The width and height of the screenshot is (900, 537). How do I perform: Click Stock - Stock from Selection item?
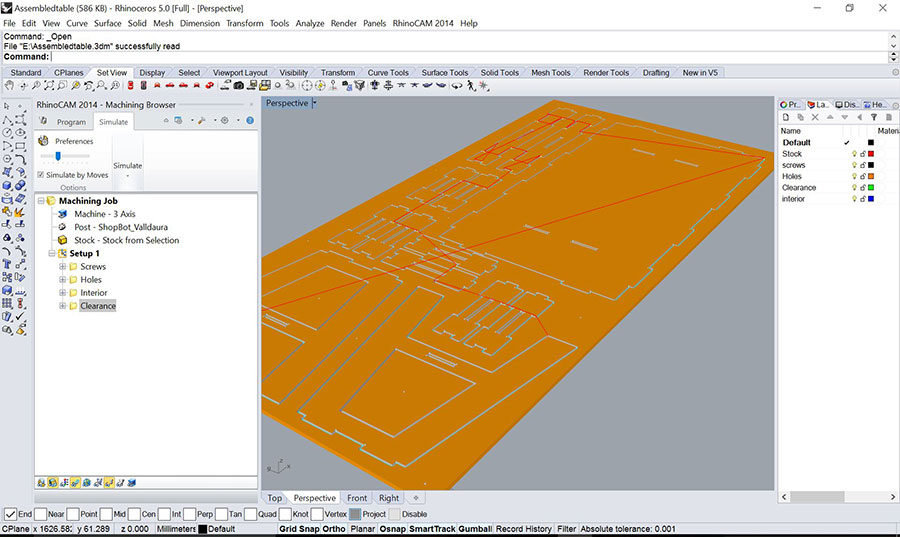pyautogui.click(x=126, y=240)
